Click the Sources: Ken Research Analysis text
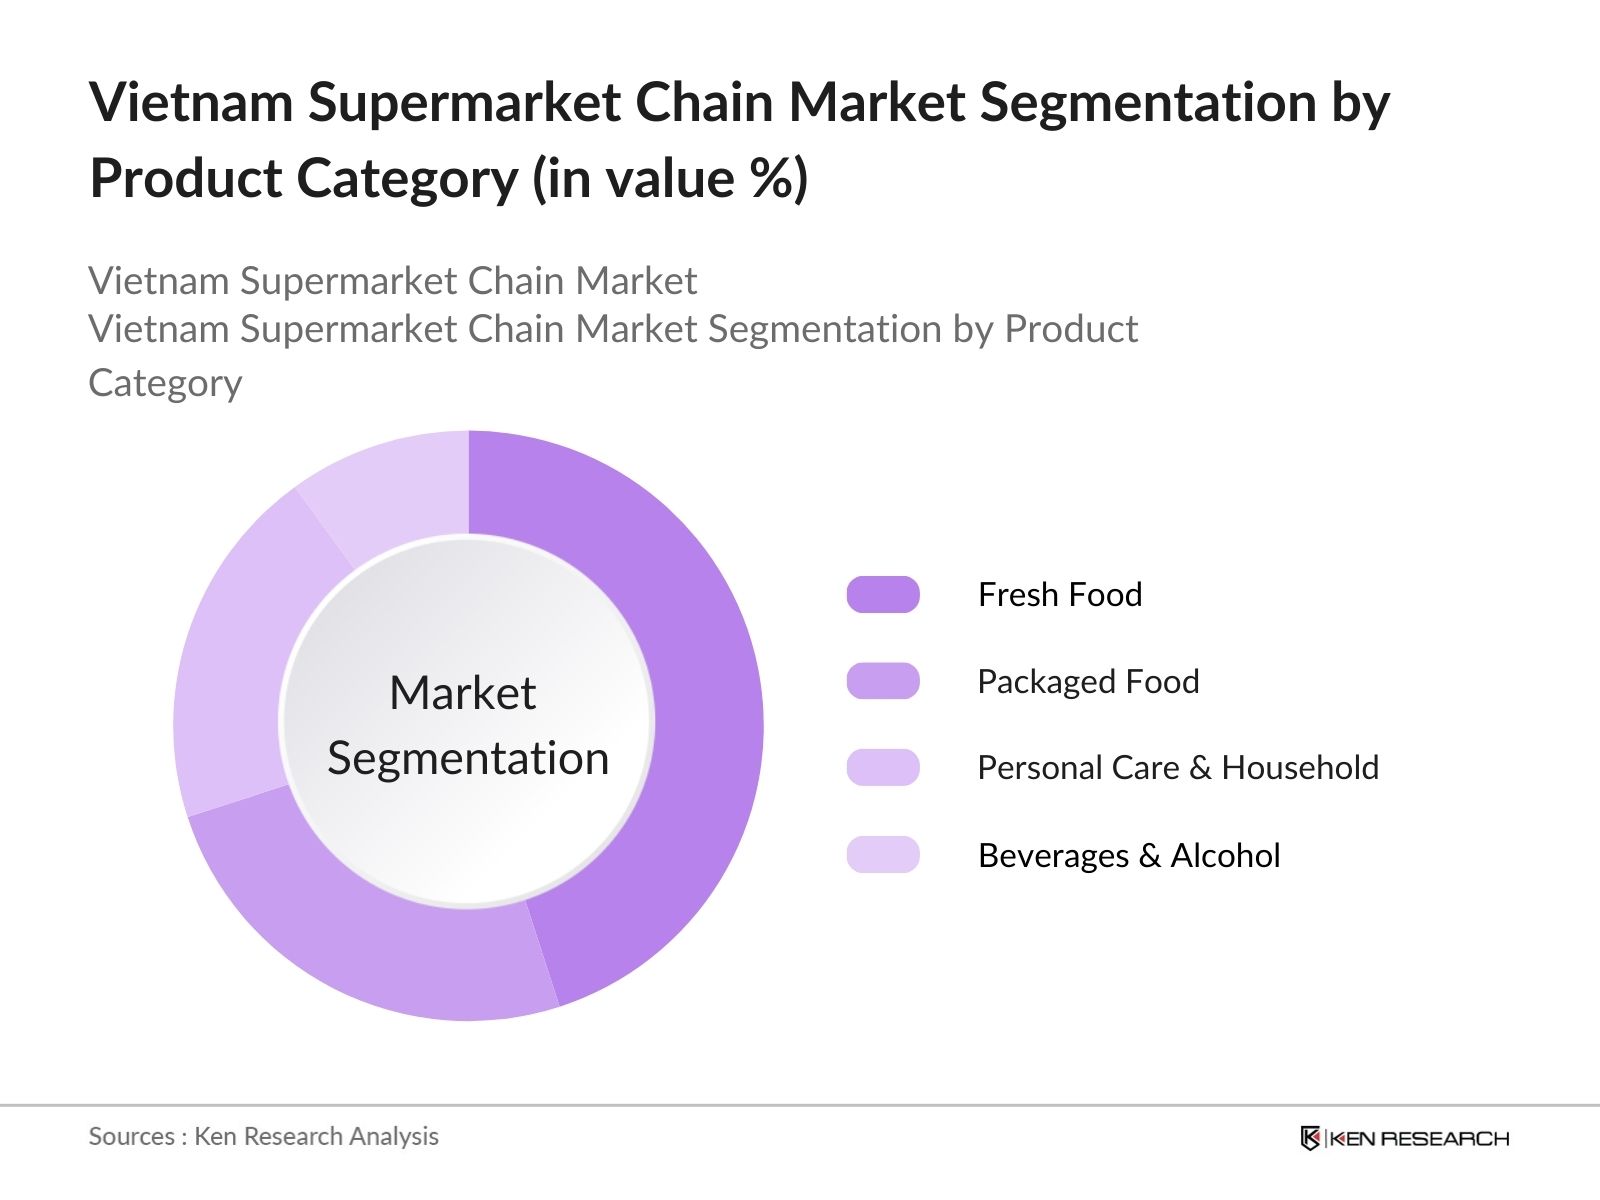1600x1200 pixels. pos(264,1136)
